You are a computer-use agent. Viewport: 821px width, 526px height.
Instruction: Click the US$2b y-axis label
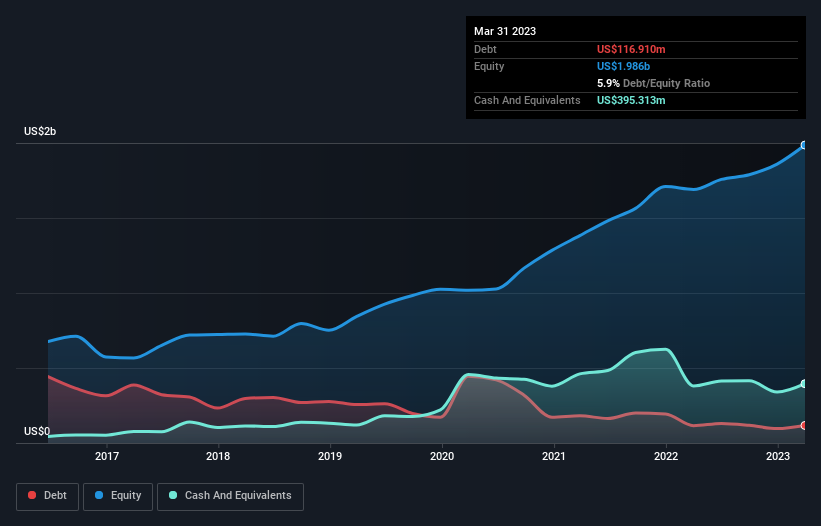pos(40,131)
